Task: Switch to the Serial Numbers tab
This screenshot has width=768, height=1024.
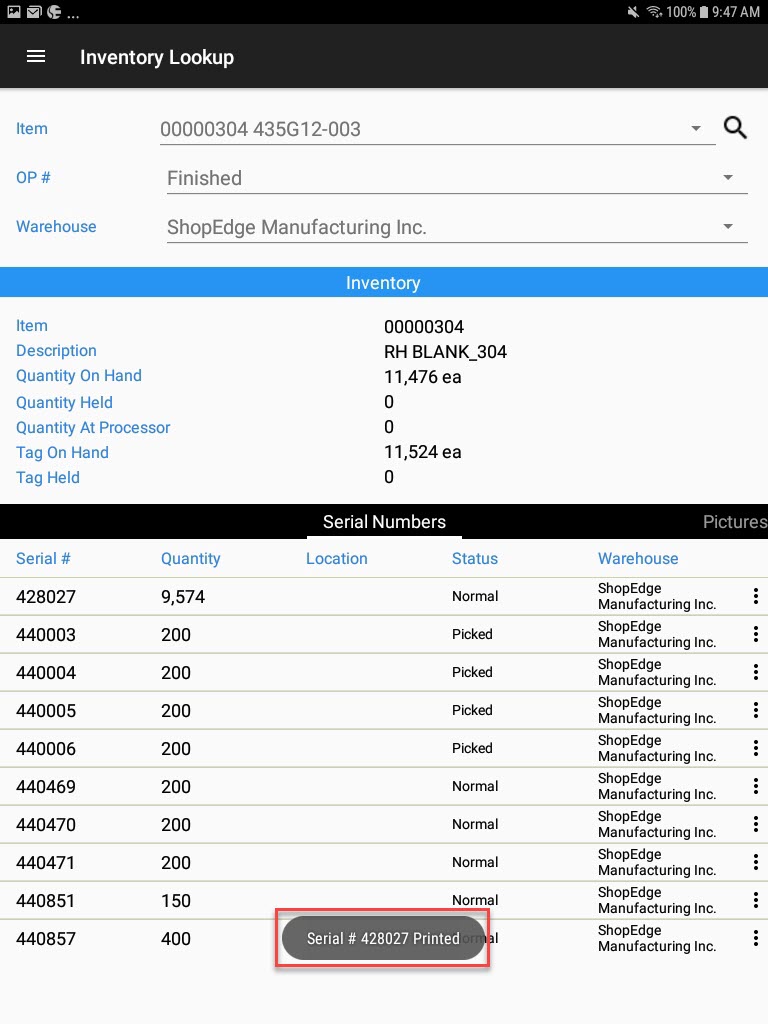Action: coord(384,522)
